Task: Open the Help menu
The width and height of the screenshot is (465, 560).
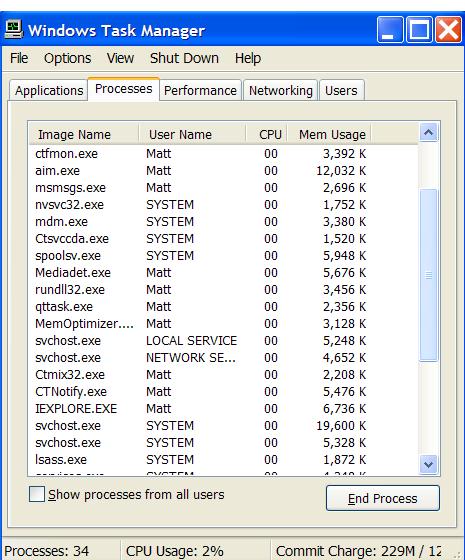Action: [x=248, y=58]
